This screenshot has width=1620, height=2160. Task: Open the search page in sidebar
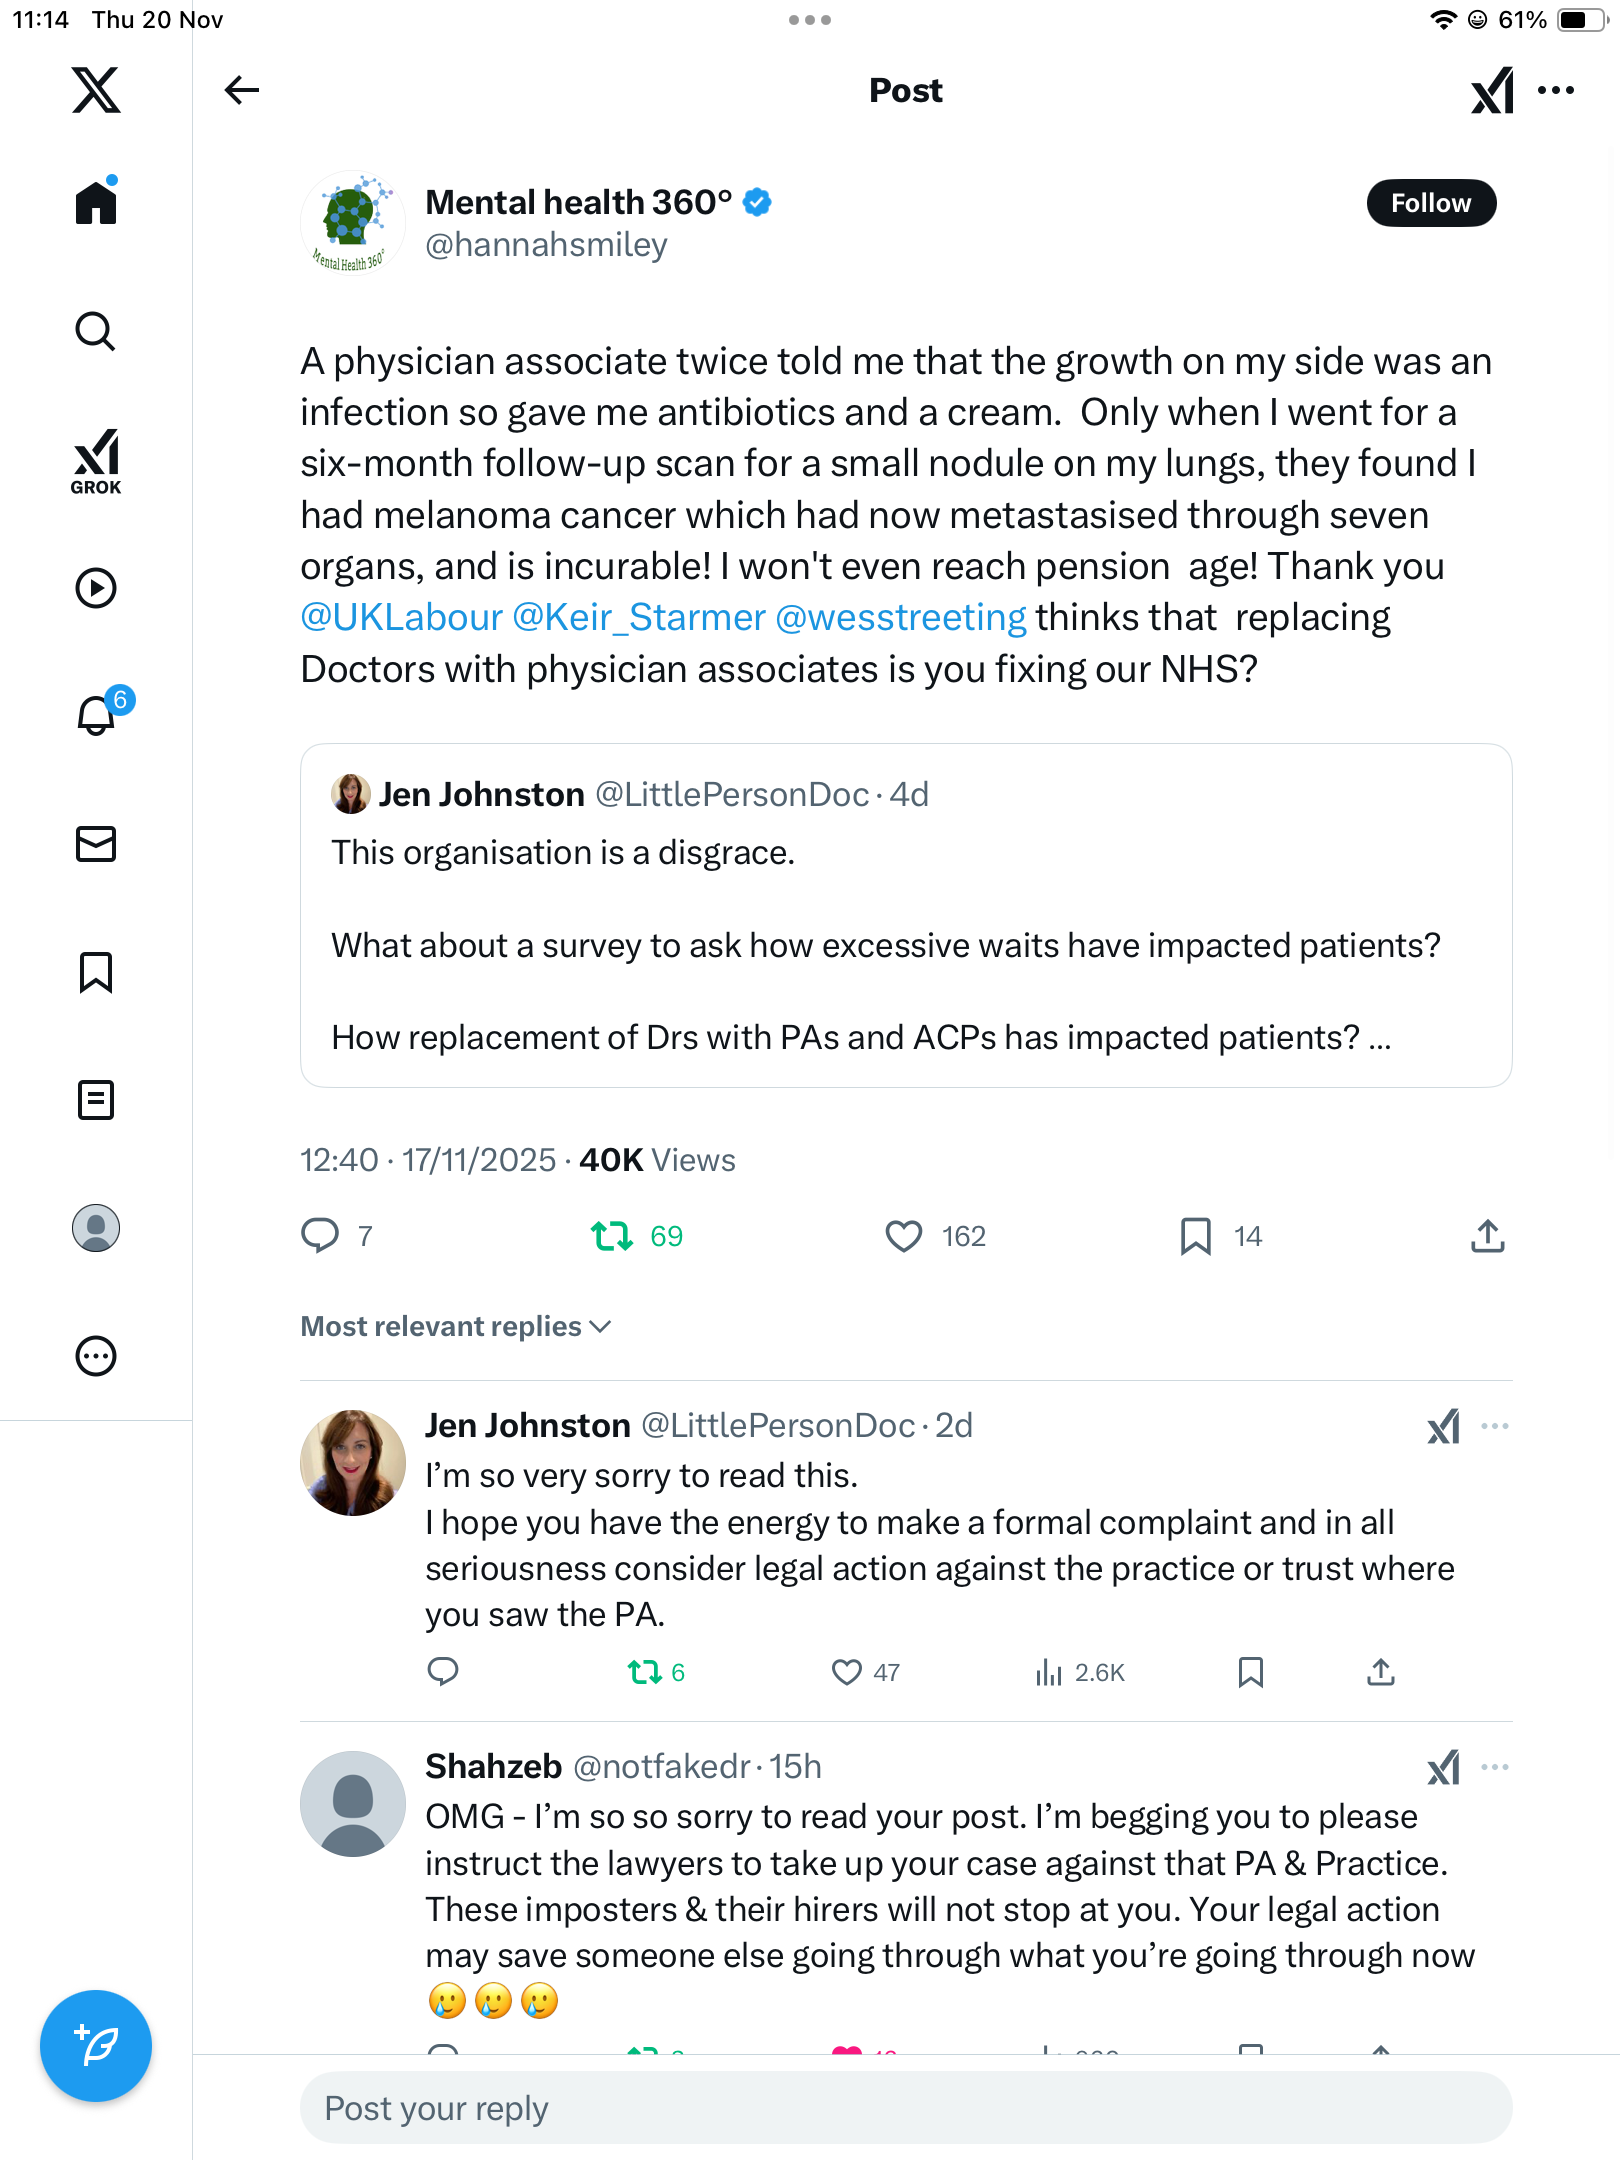click(x=96, y=331)
